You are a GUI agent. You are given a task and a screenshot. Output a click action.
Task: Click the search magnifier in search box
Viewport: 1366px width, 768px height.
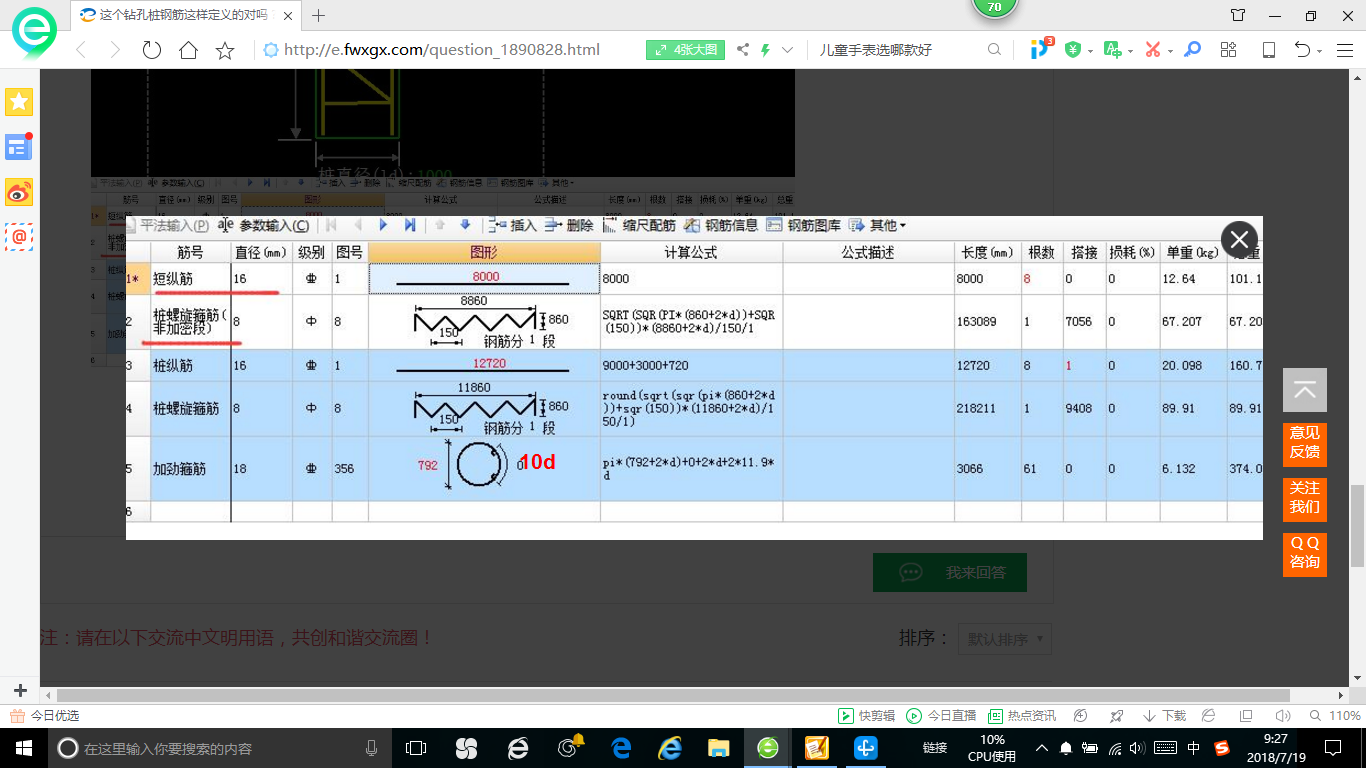point(994,49)
